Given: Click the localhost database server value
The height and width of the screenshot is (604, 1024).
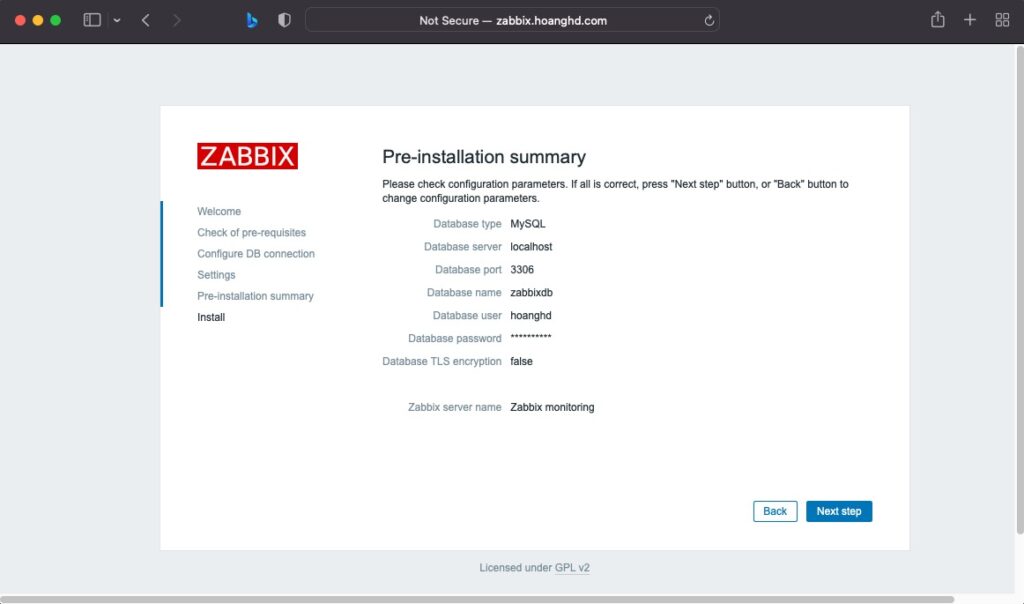Looking at the screenshot, I should (x=531, y=247).
